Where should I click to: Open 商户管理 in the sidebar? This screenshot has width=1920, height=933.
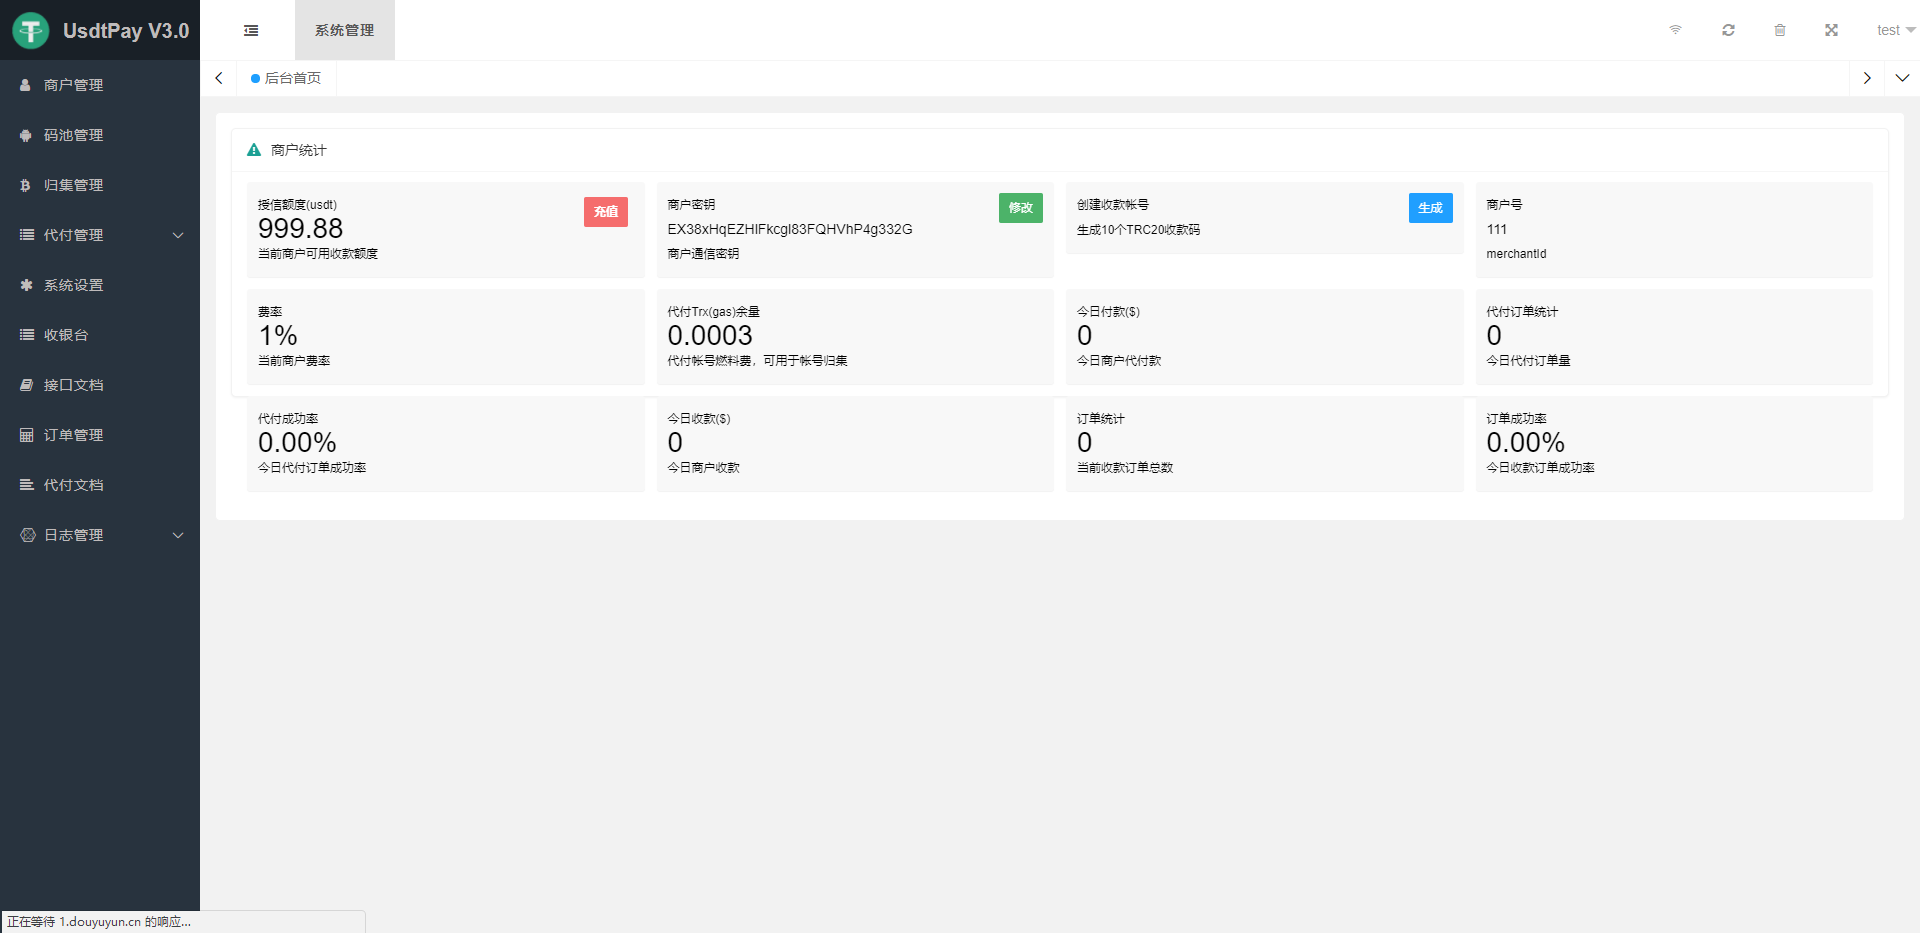(x=100, y=85)
